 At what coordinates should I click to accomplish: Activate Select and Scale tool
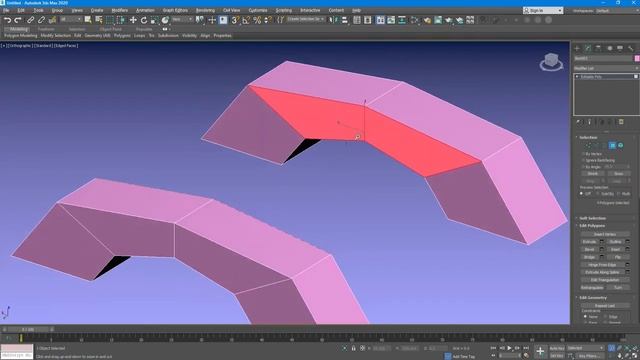(x=154, y=20)
